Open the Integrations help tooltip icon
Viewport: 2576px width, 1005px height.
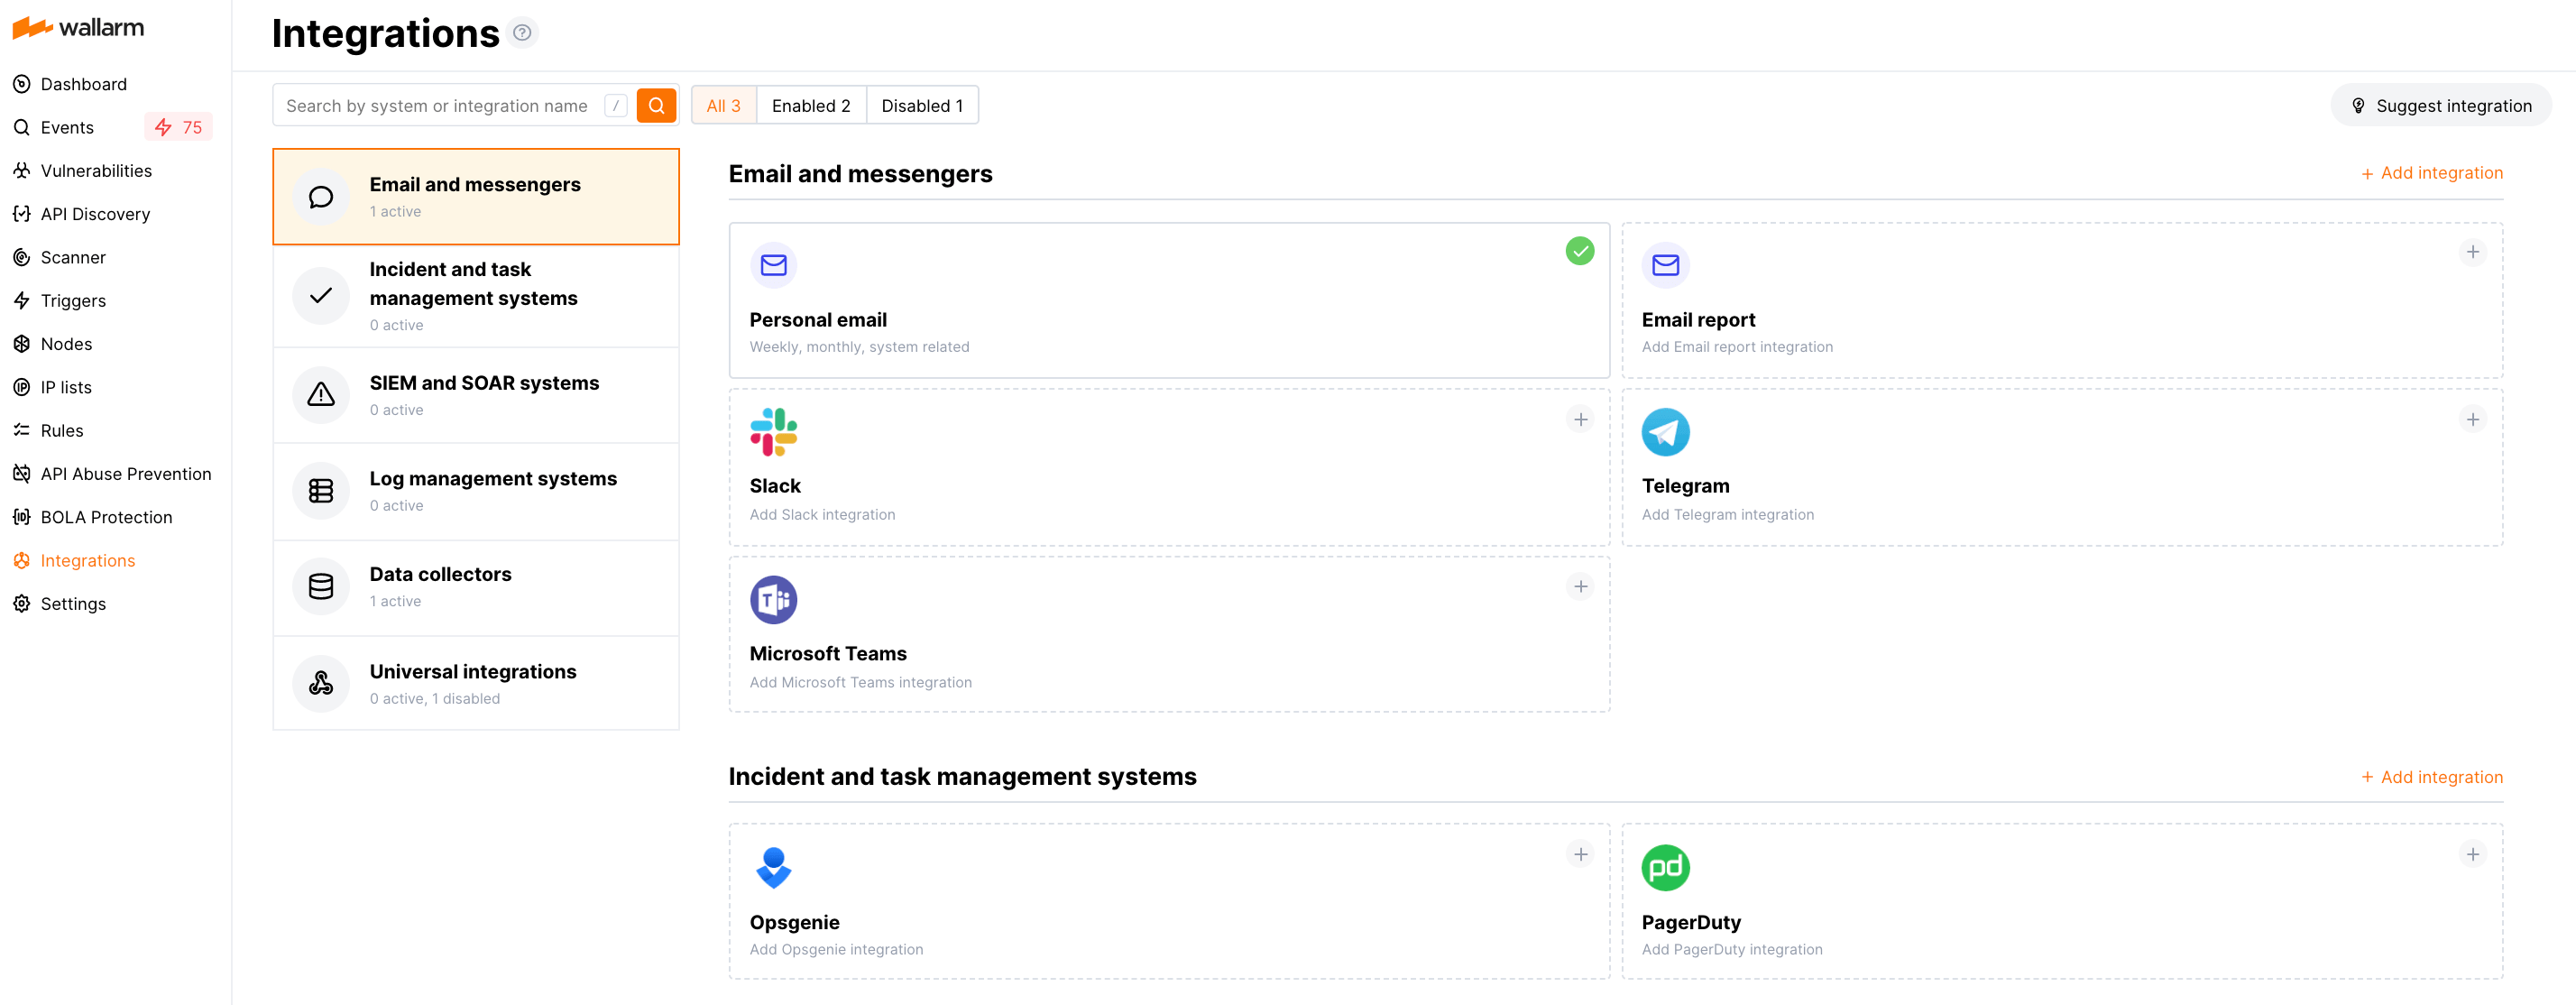coord(521,32)
